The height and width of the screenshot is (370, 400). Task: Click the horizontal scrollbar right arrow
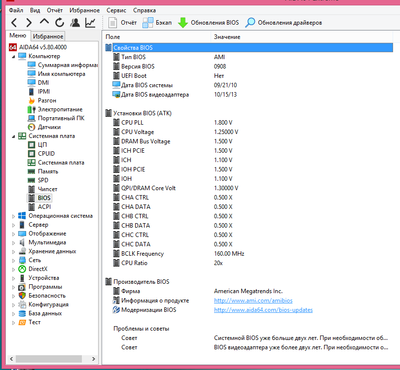coord(94,359)
